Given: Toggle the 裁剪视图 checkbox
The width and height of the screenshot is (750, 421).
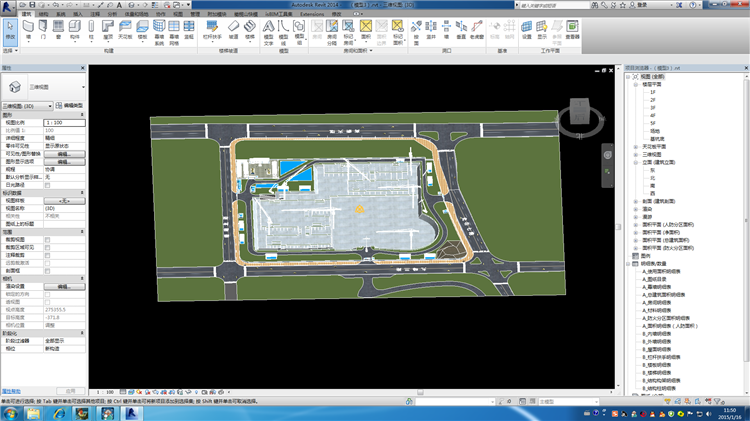Looking at the screenshot, I should click(48, 238).
